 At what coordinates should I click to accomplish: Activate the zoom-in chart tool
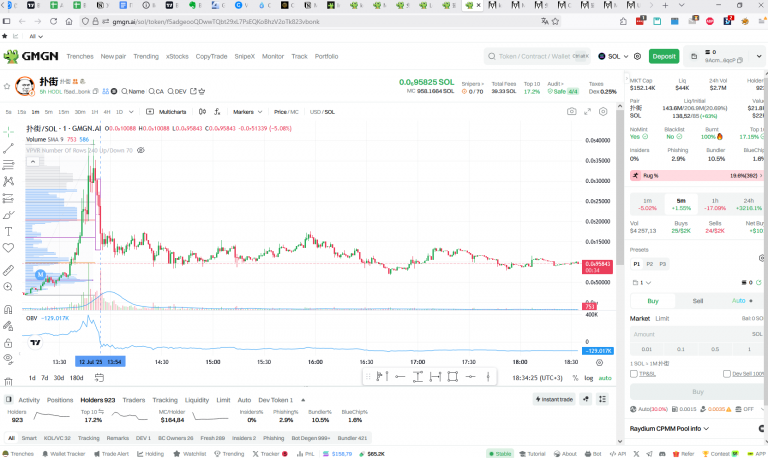pyautogui.click(x=8, y=287)
